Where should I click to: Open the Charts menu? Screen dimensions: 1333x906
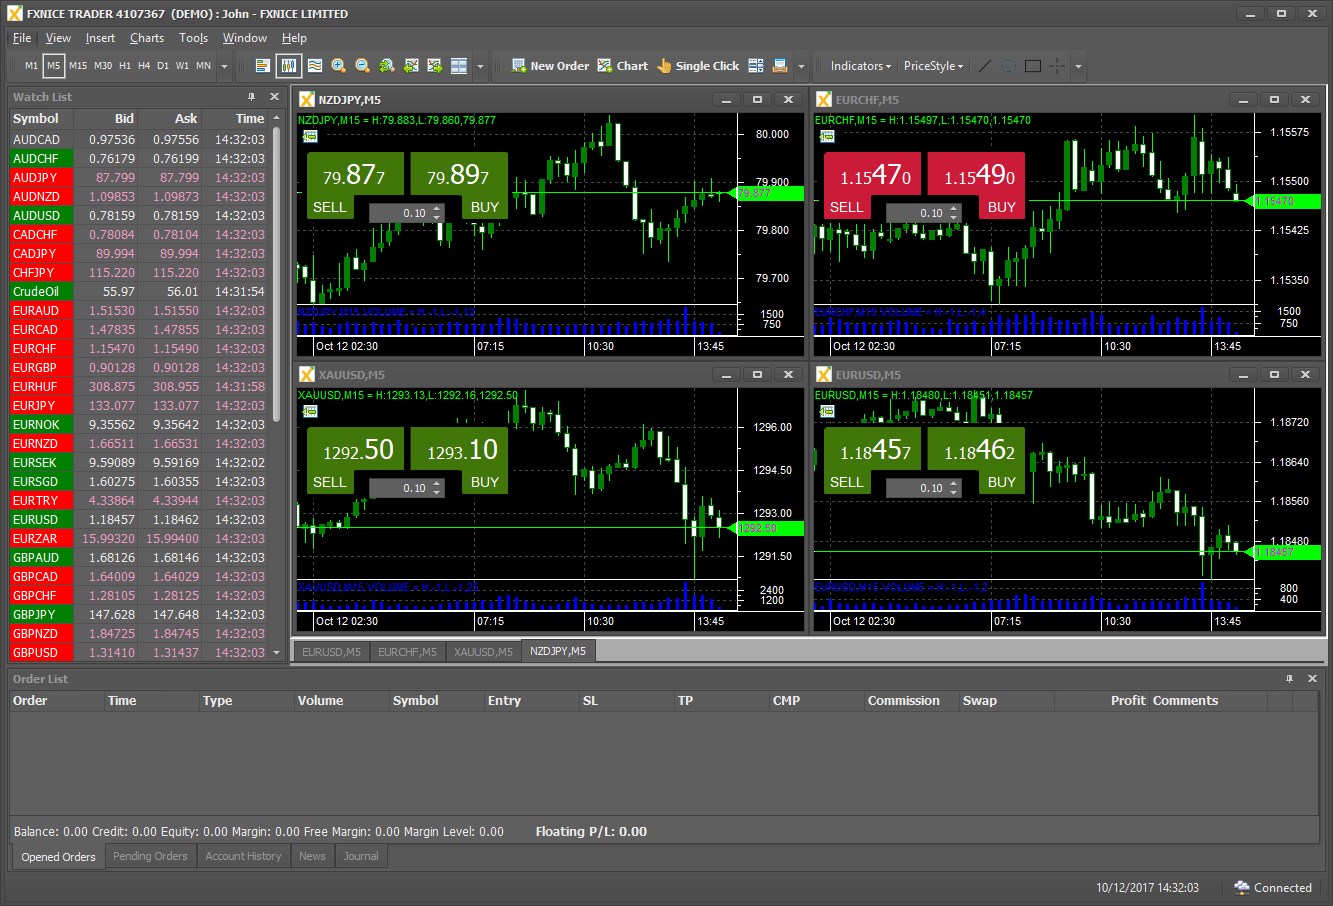(147, 38)
